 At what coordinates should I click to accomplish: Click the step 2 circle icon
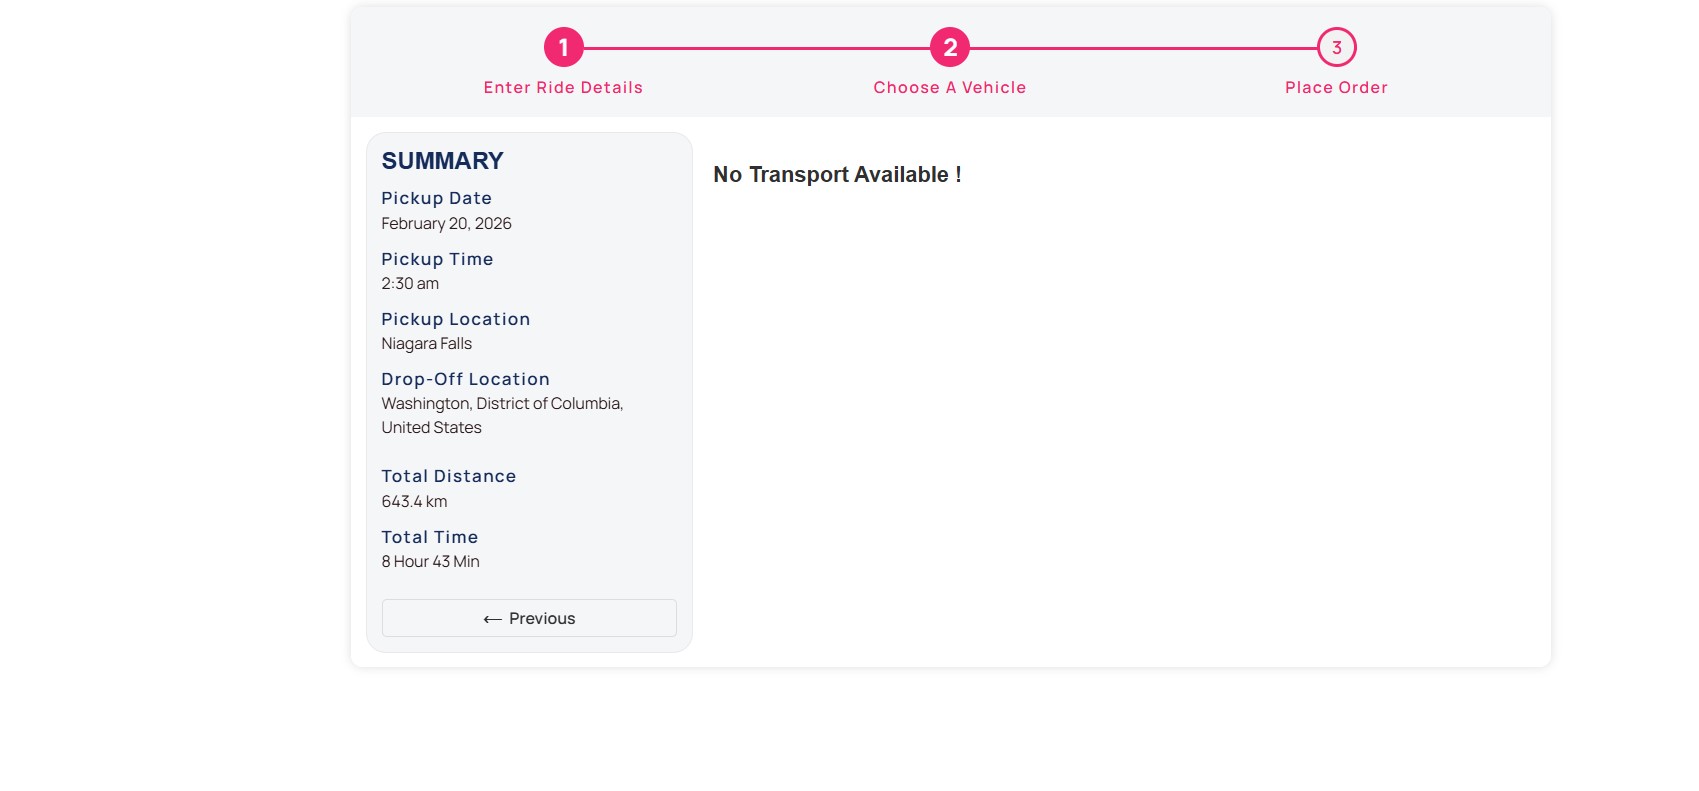(x=949, y=47)
